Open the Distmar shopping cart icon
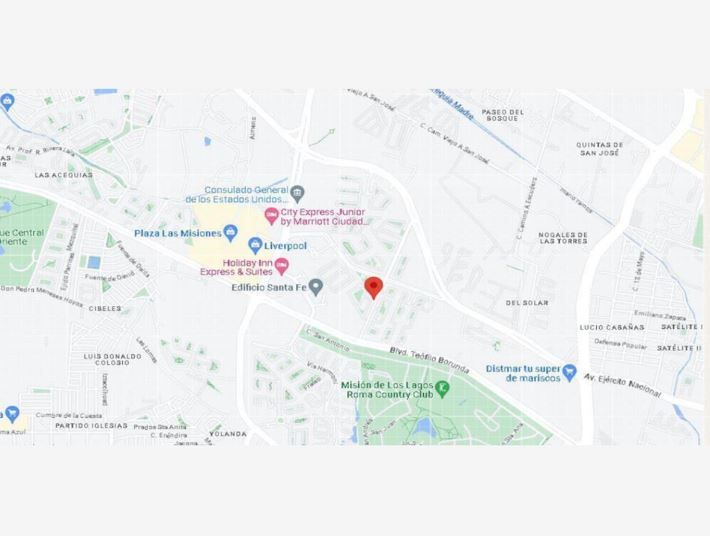 click(x=570, y=373)
